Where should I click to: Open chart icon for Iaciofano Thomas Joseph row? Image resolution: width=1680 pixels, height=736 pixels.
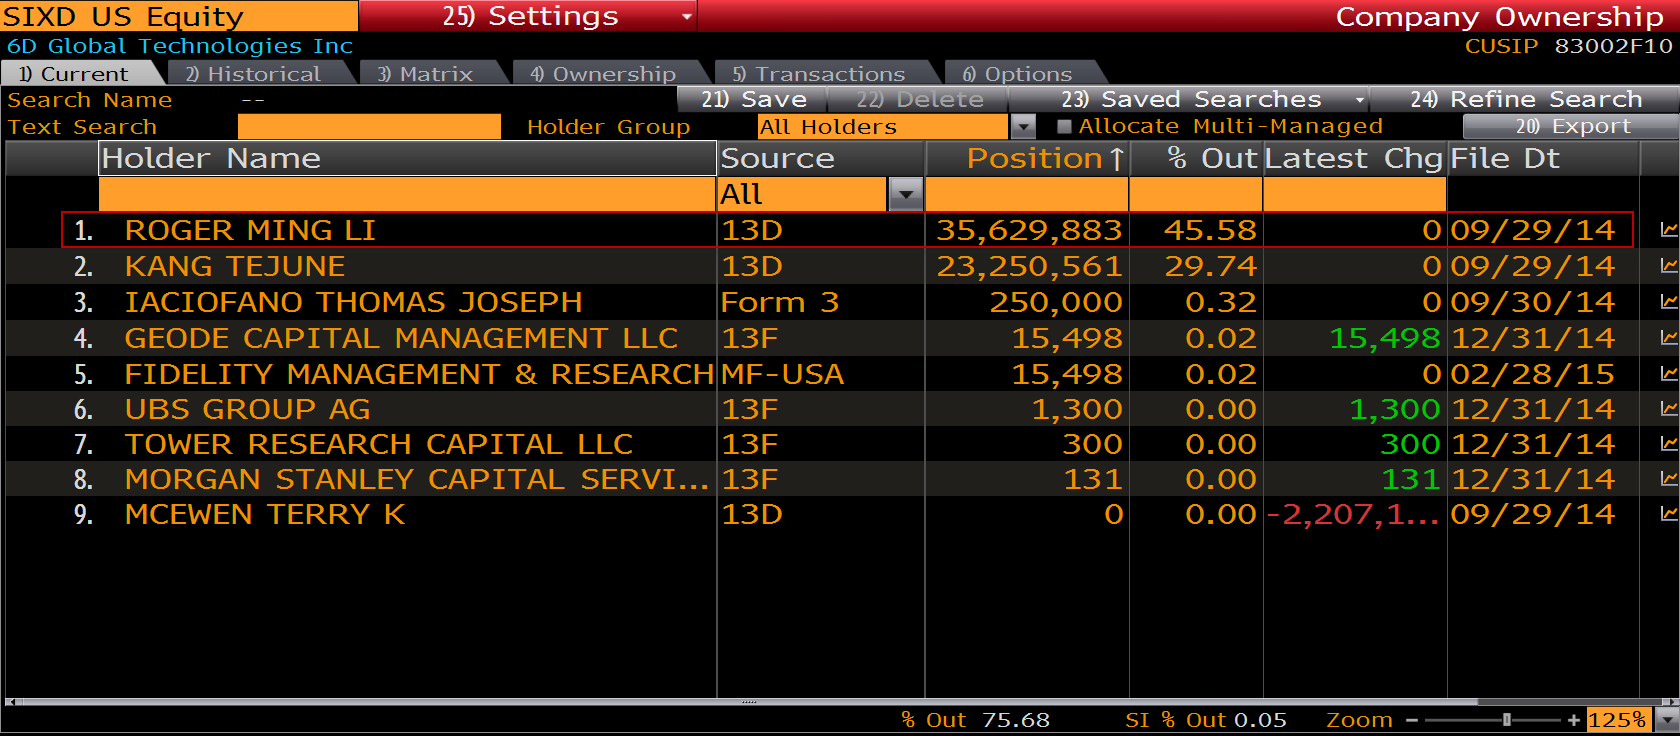[x=1668, y=302]
